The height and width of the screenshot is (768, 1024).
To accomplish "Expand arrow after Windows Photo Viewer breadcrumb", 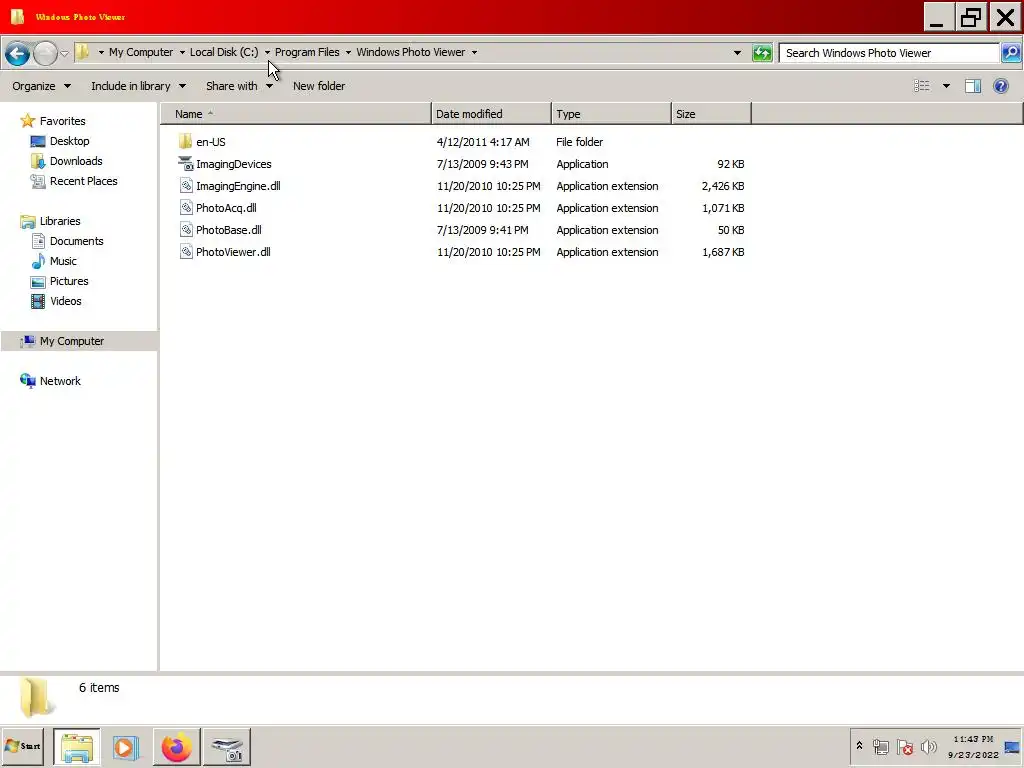I will coord(474,53).
